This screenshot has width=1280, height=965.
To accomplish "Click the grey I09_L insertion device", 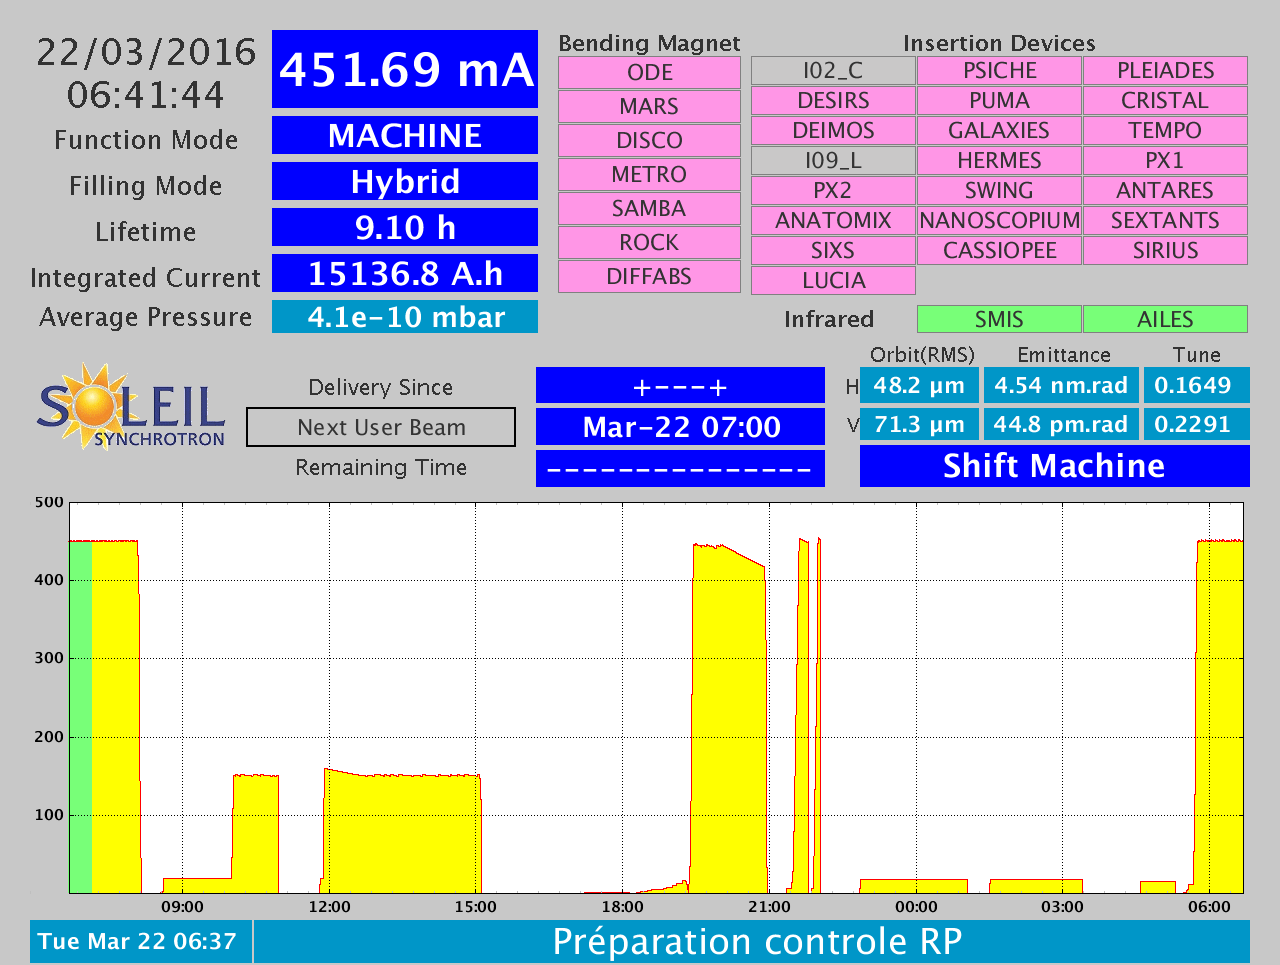I will (x=833, y=161).
